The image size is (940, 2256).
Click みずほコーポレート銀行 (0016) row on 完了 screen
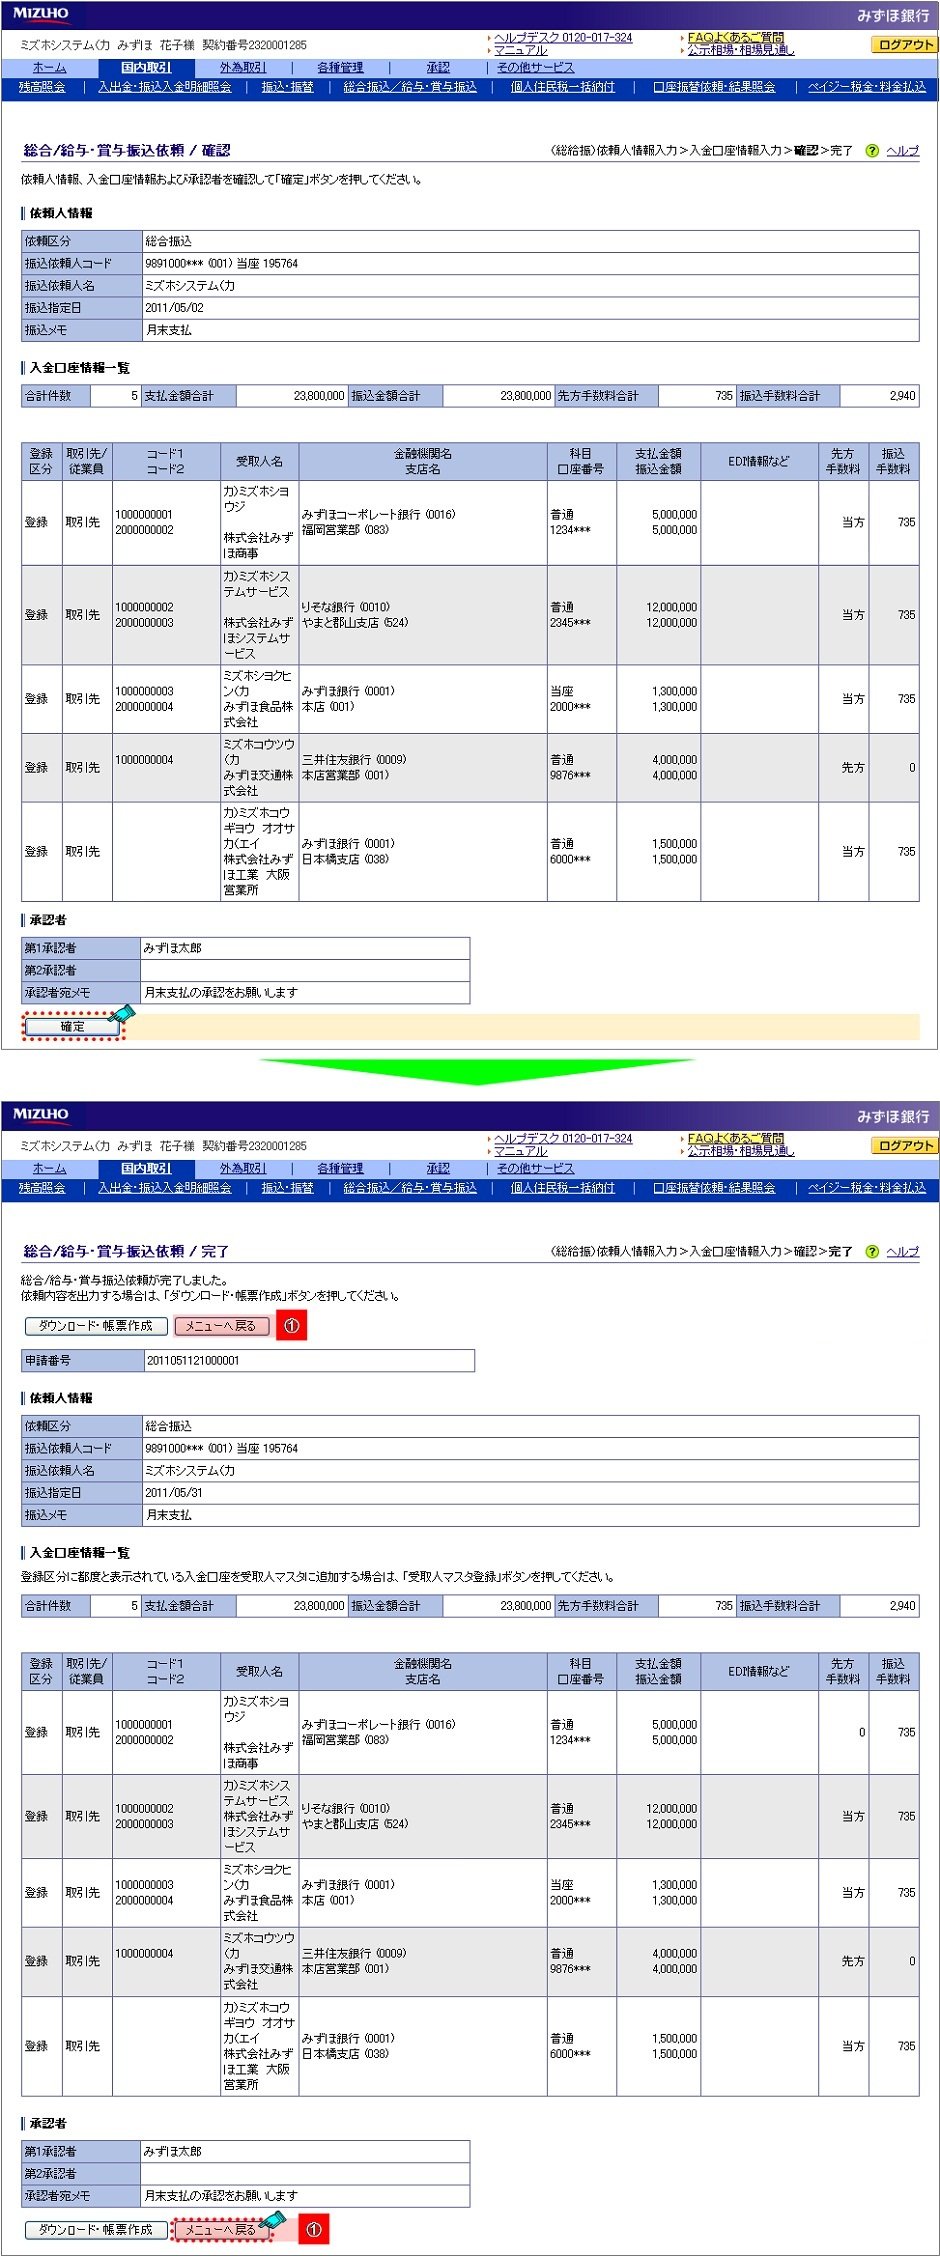(x=470, y=1733)
